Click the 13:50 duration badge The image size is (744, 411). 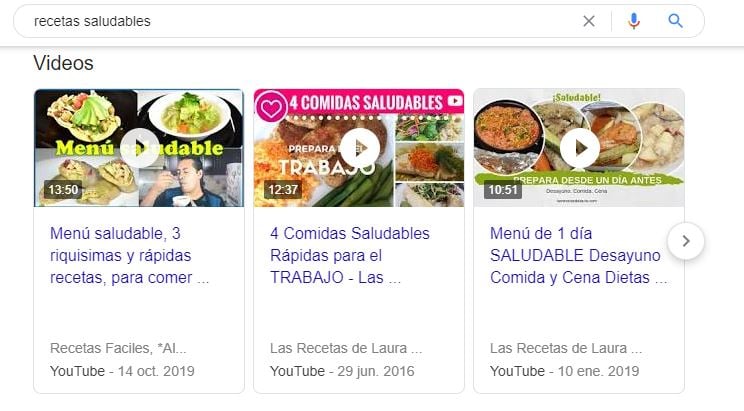click(63, 190)
